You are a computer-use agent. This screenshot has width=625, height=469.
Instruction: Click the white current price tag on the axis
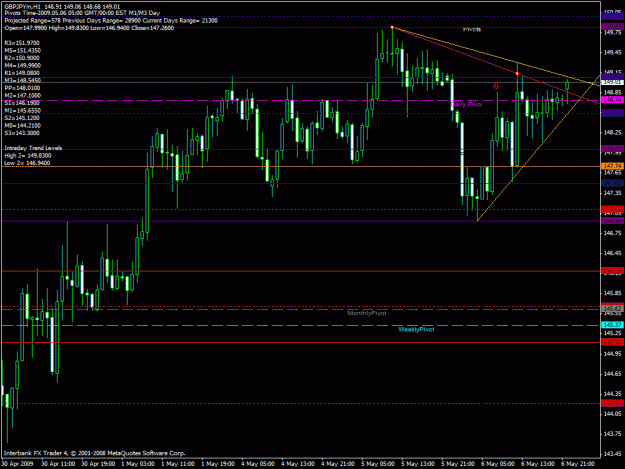pyautogui.click(x=612, y=82)
